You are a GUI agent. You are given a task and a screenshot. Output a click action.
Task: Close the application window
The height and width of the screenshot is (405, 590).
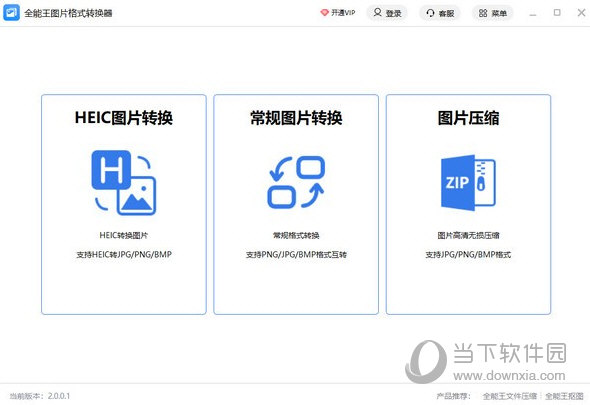tap(581, 12)
